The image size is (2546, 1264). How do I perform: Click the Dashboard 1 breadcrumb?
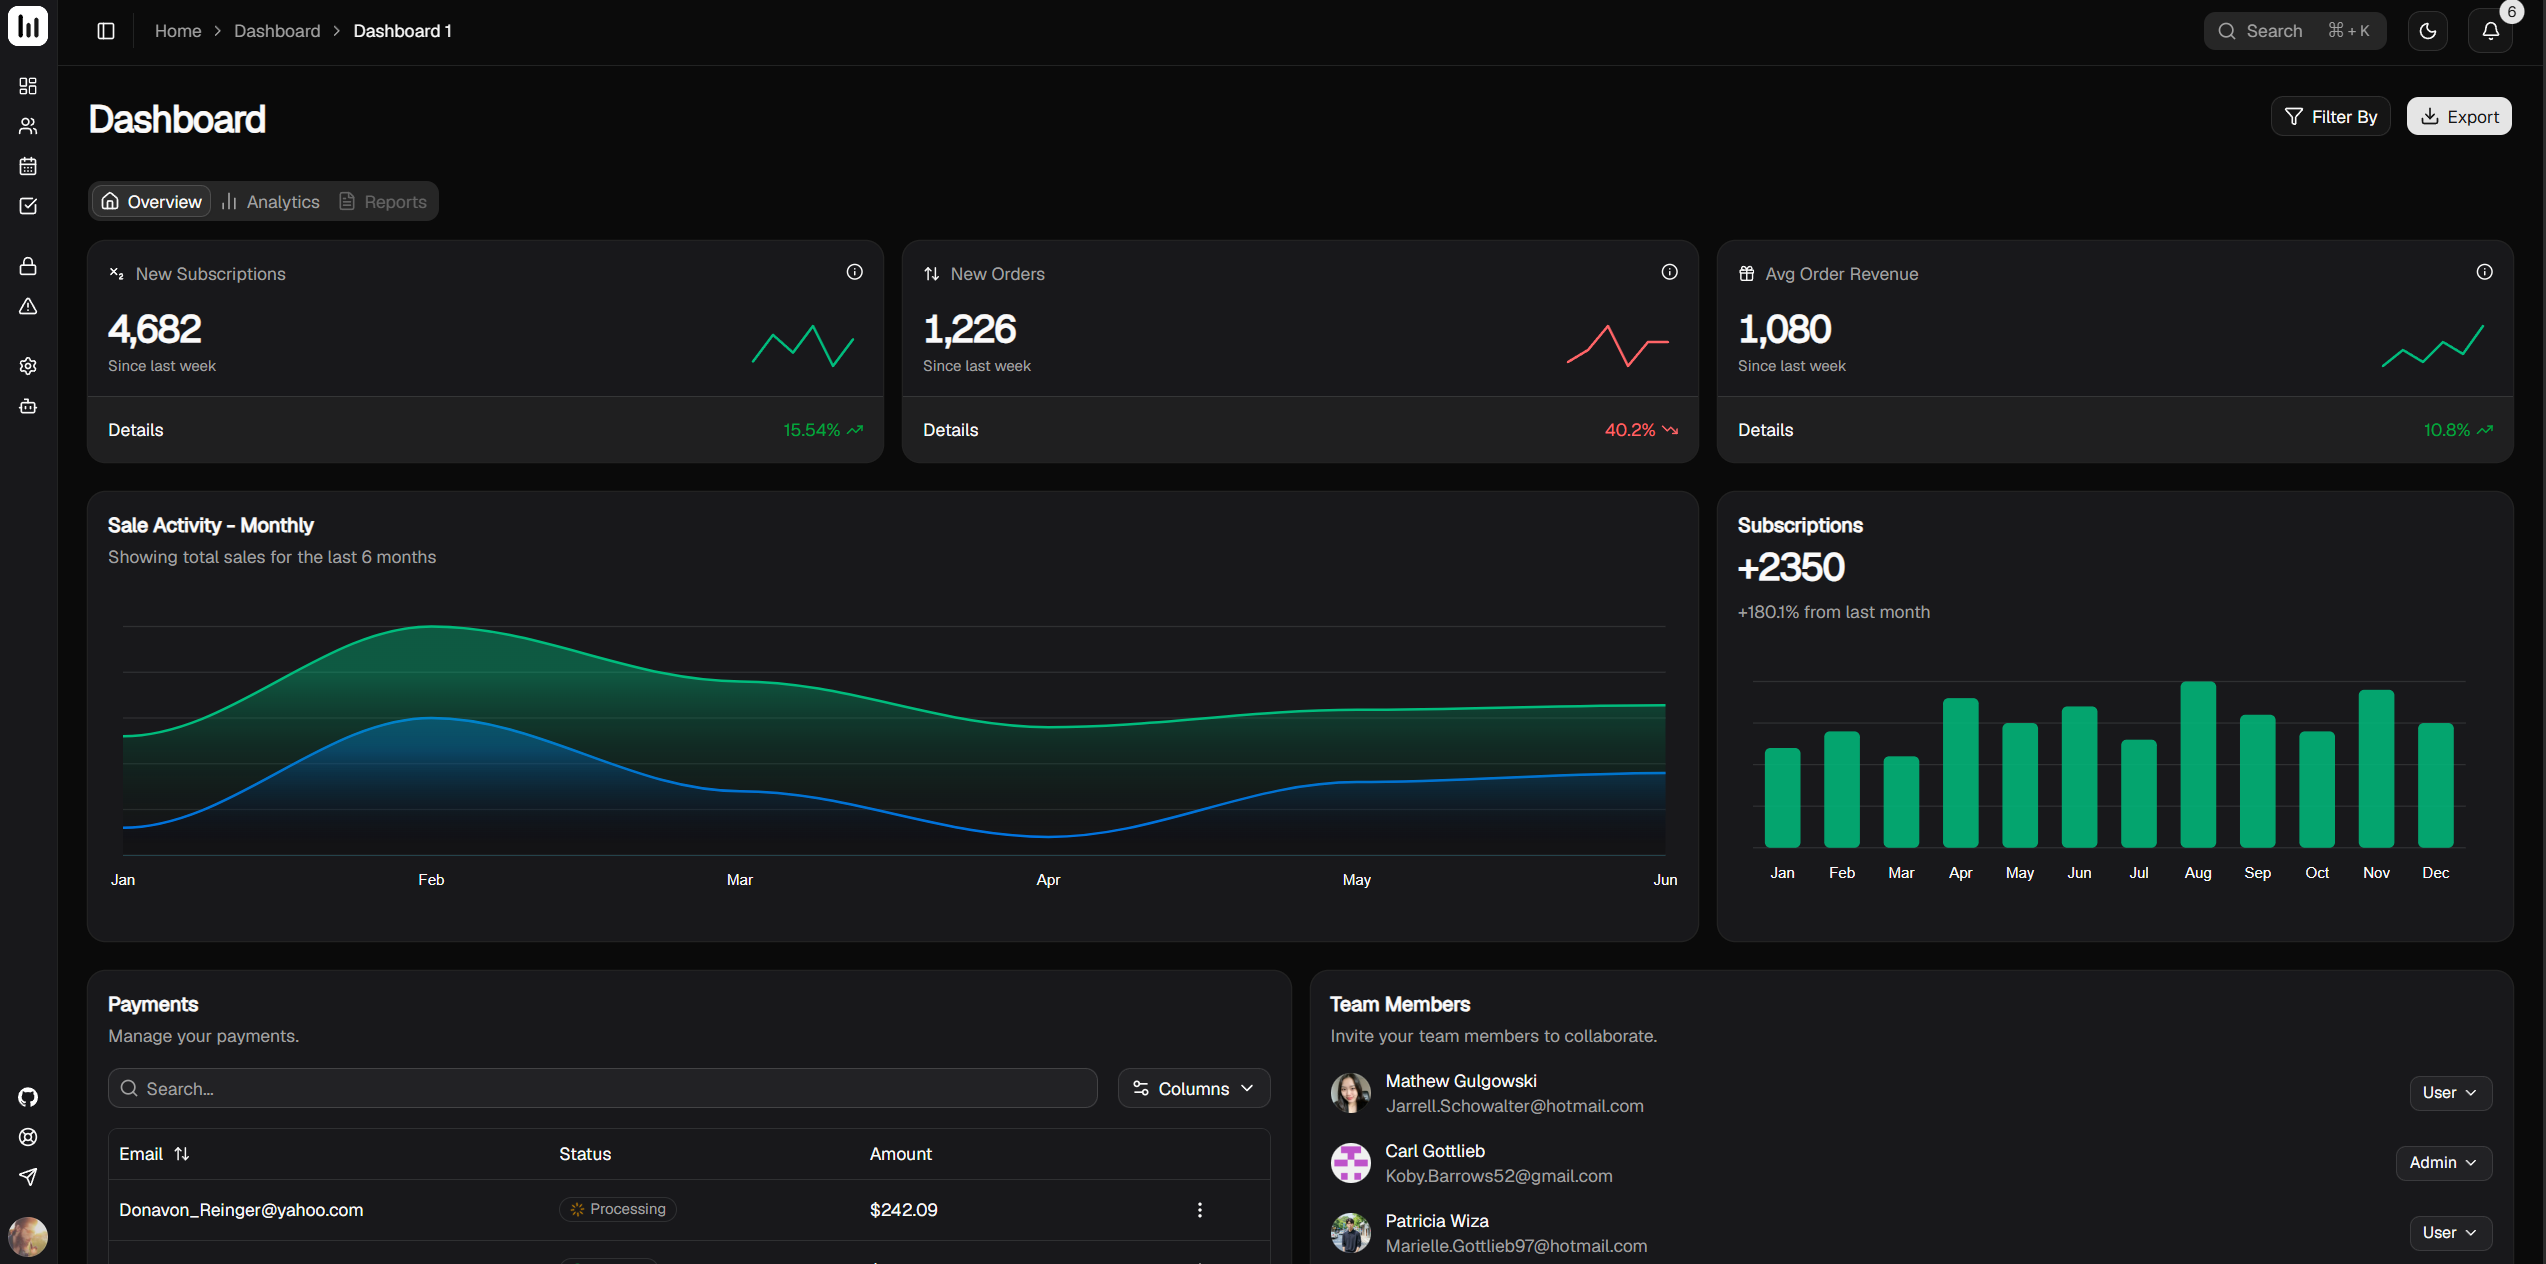403,31
